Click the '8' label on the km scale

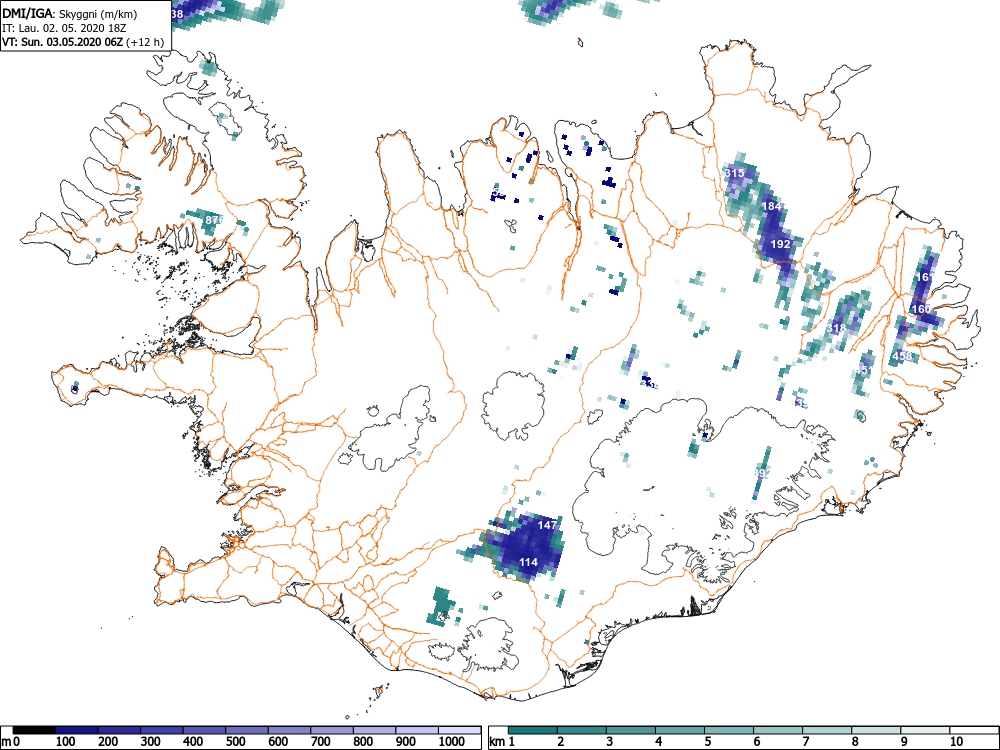point(855,742)
